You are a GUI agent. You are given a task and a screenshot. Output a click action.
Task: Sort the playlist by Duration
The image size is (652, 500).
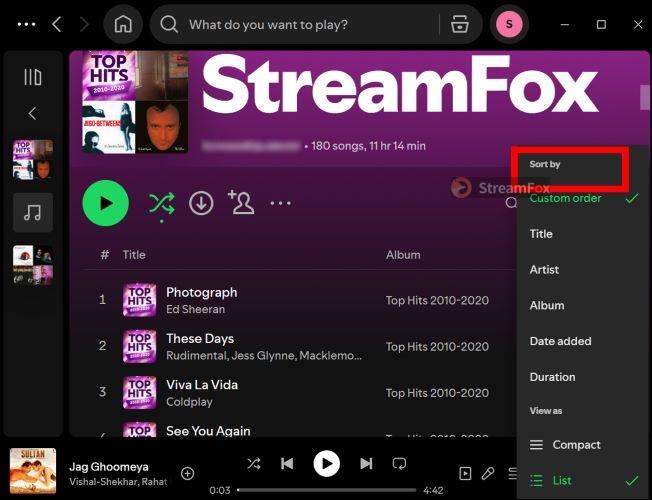tap(583, 377)
